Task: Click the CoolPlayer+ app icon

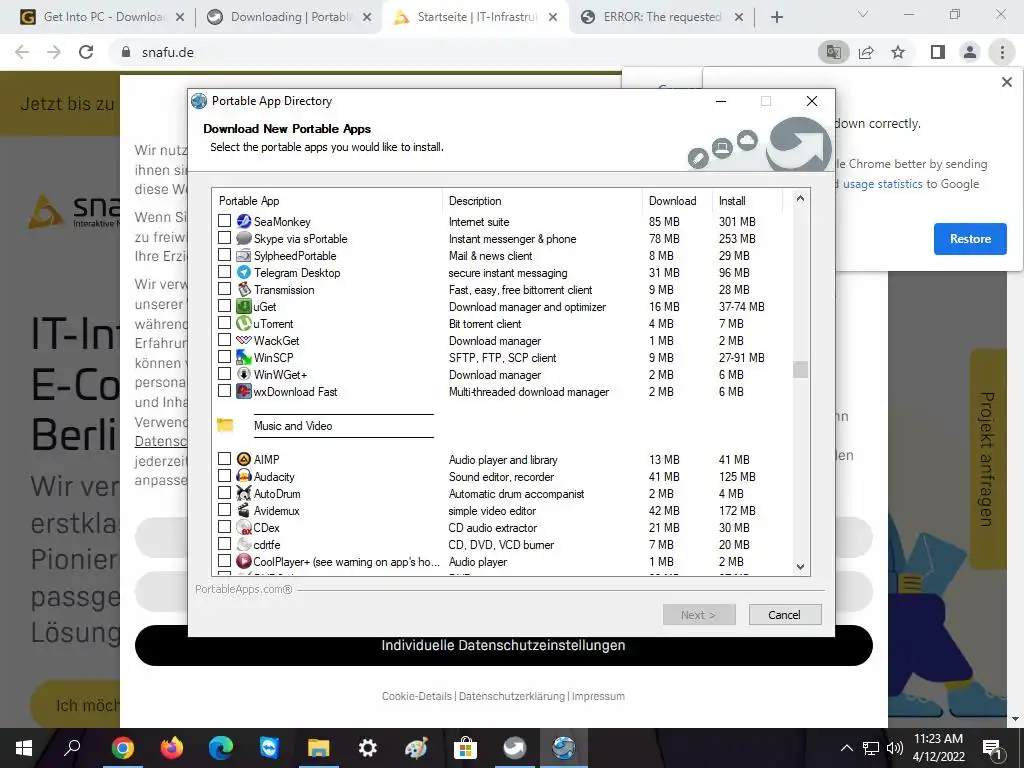Action: coord(244,561)
